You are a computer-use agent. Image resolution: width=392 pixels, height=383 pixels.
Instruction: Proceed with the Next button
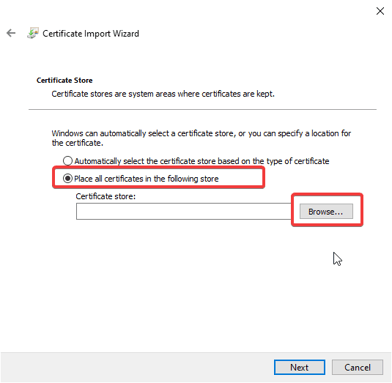pos(299,367)
